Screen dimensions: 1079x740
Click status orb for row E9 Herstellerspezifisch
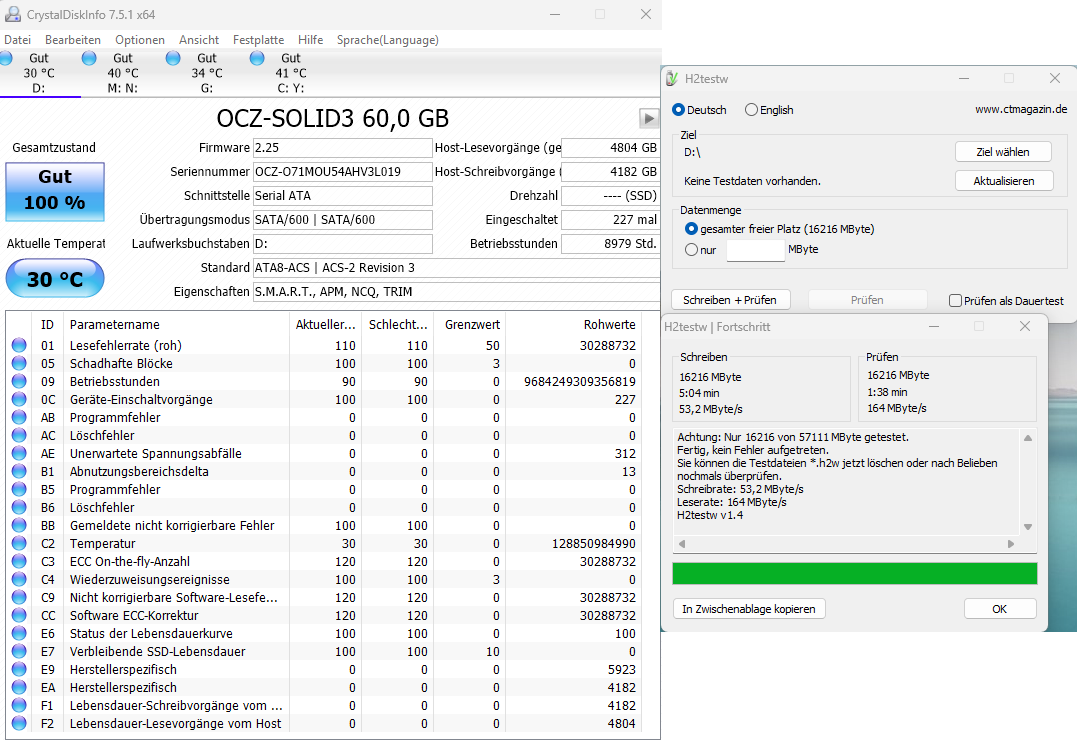coord(19,669)
